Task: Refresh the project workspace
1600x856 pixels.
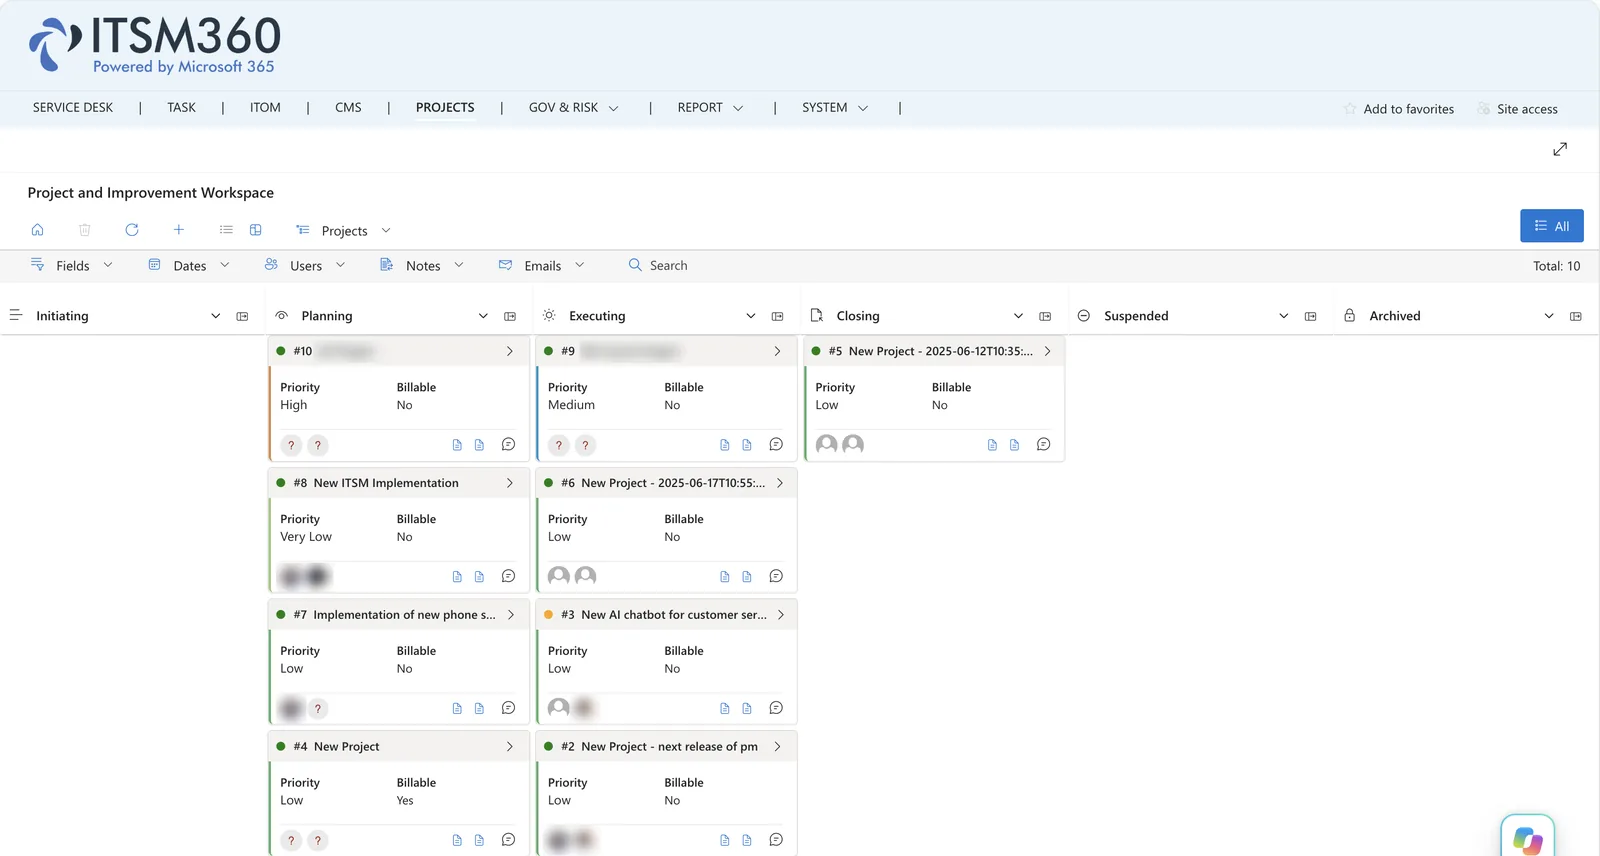Action: click(132, 230)
